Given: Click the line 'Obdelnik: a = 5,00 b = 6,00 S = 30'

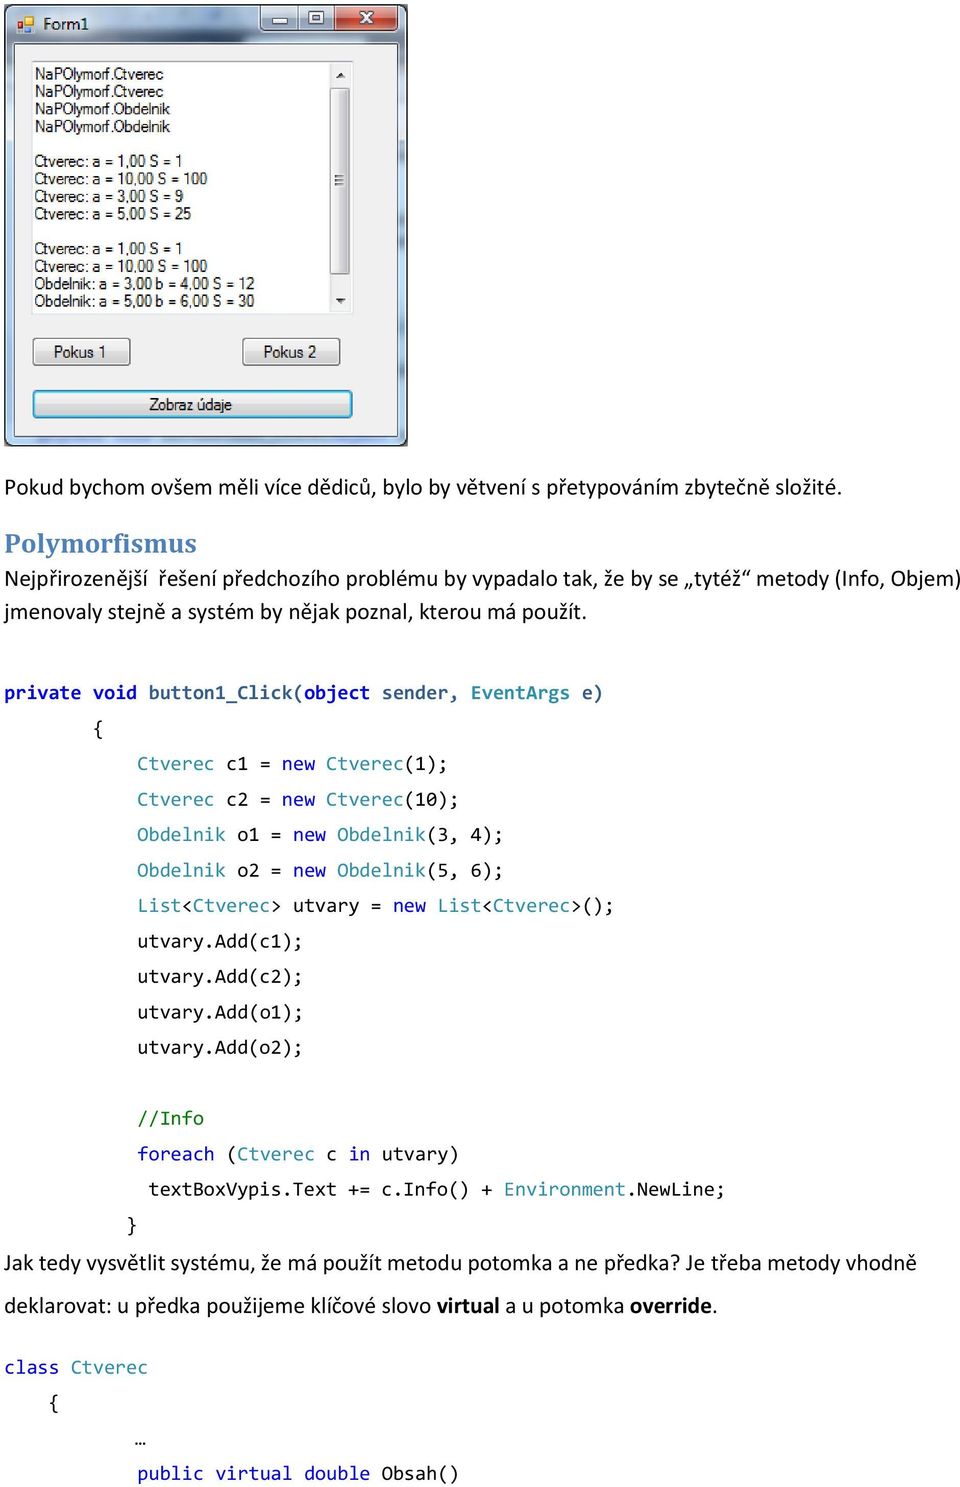Looking at the screenshot, I should pyautogui.click(x=145, y=301).
